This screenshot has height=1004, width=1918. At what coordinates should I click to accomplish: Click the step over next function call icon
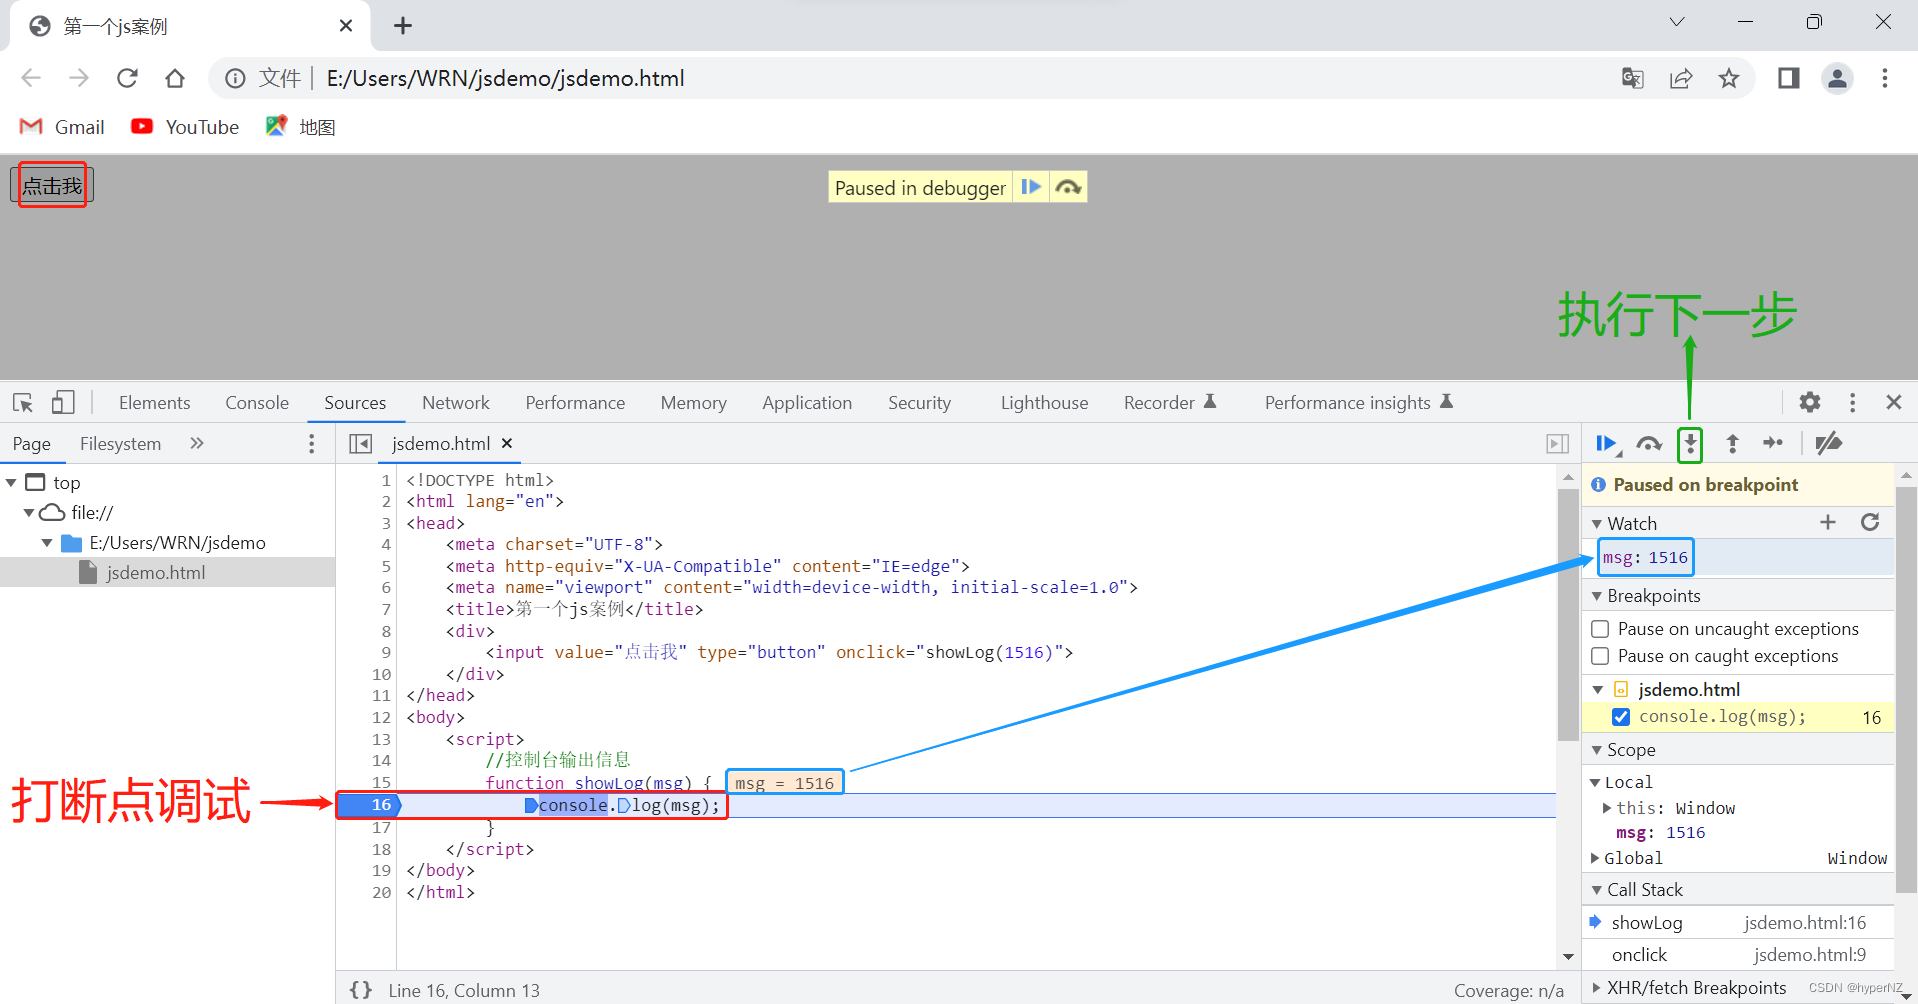[x=1649, y=443]
